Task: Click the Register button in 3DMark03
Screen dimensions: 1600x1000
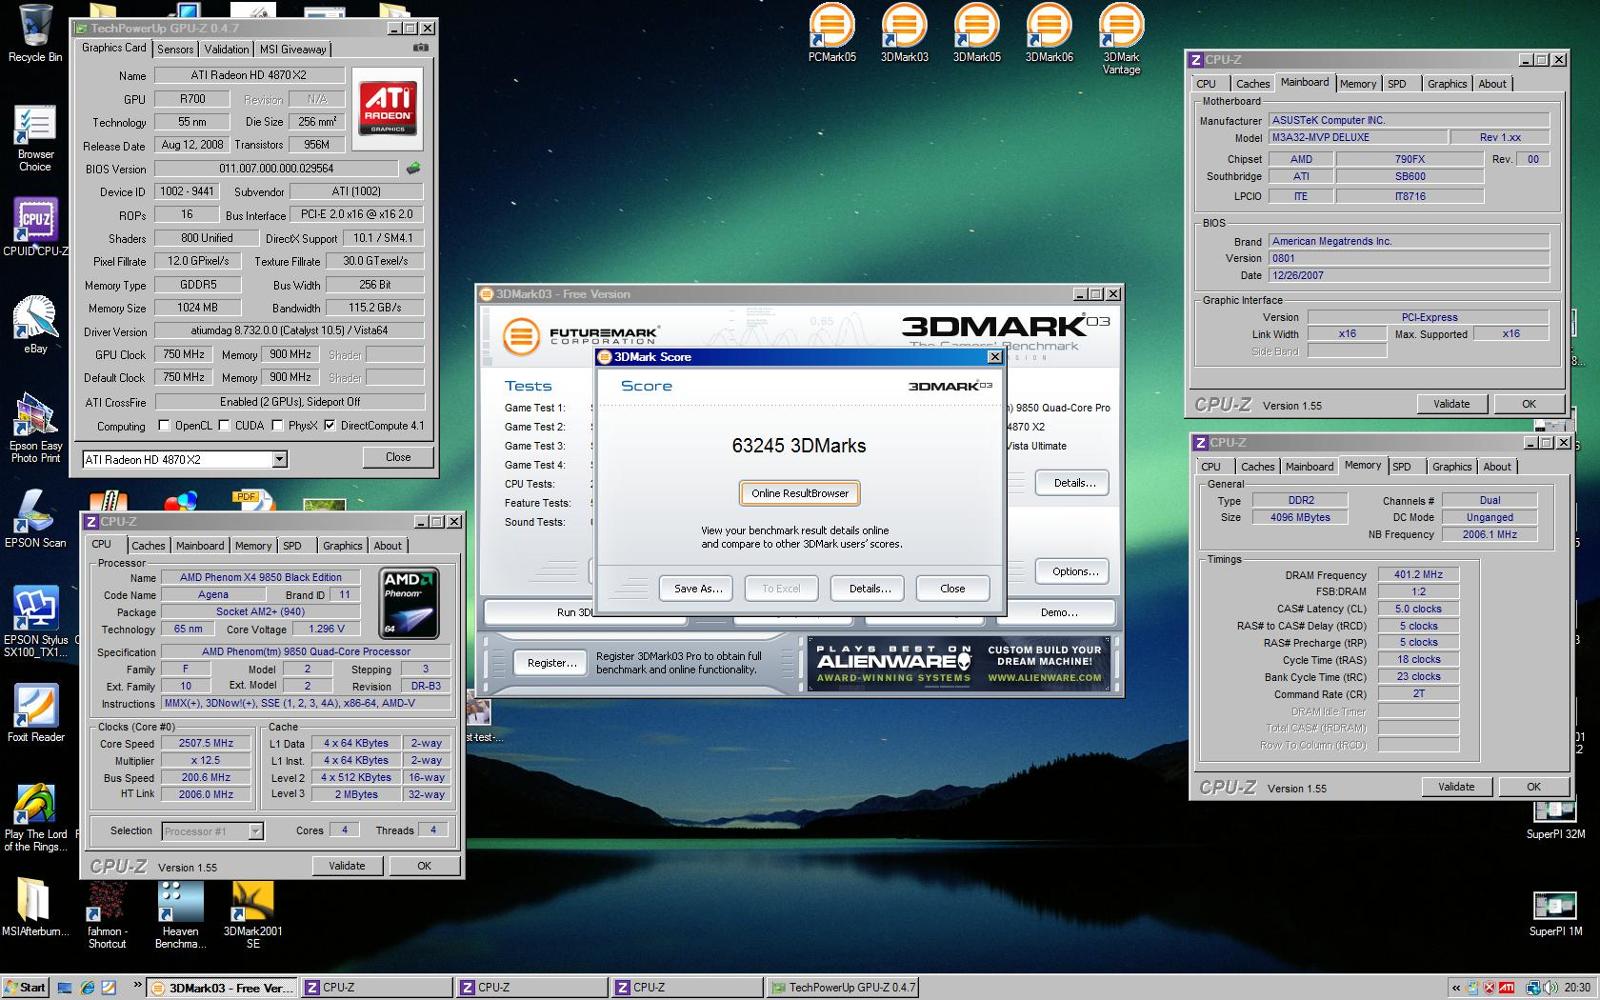Action: (551, 662)
